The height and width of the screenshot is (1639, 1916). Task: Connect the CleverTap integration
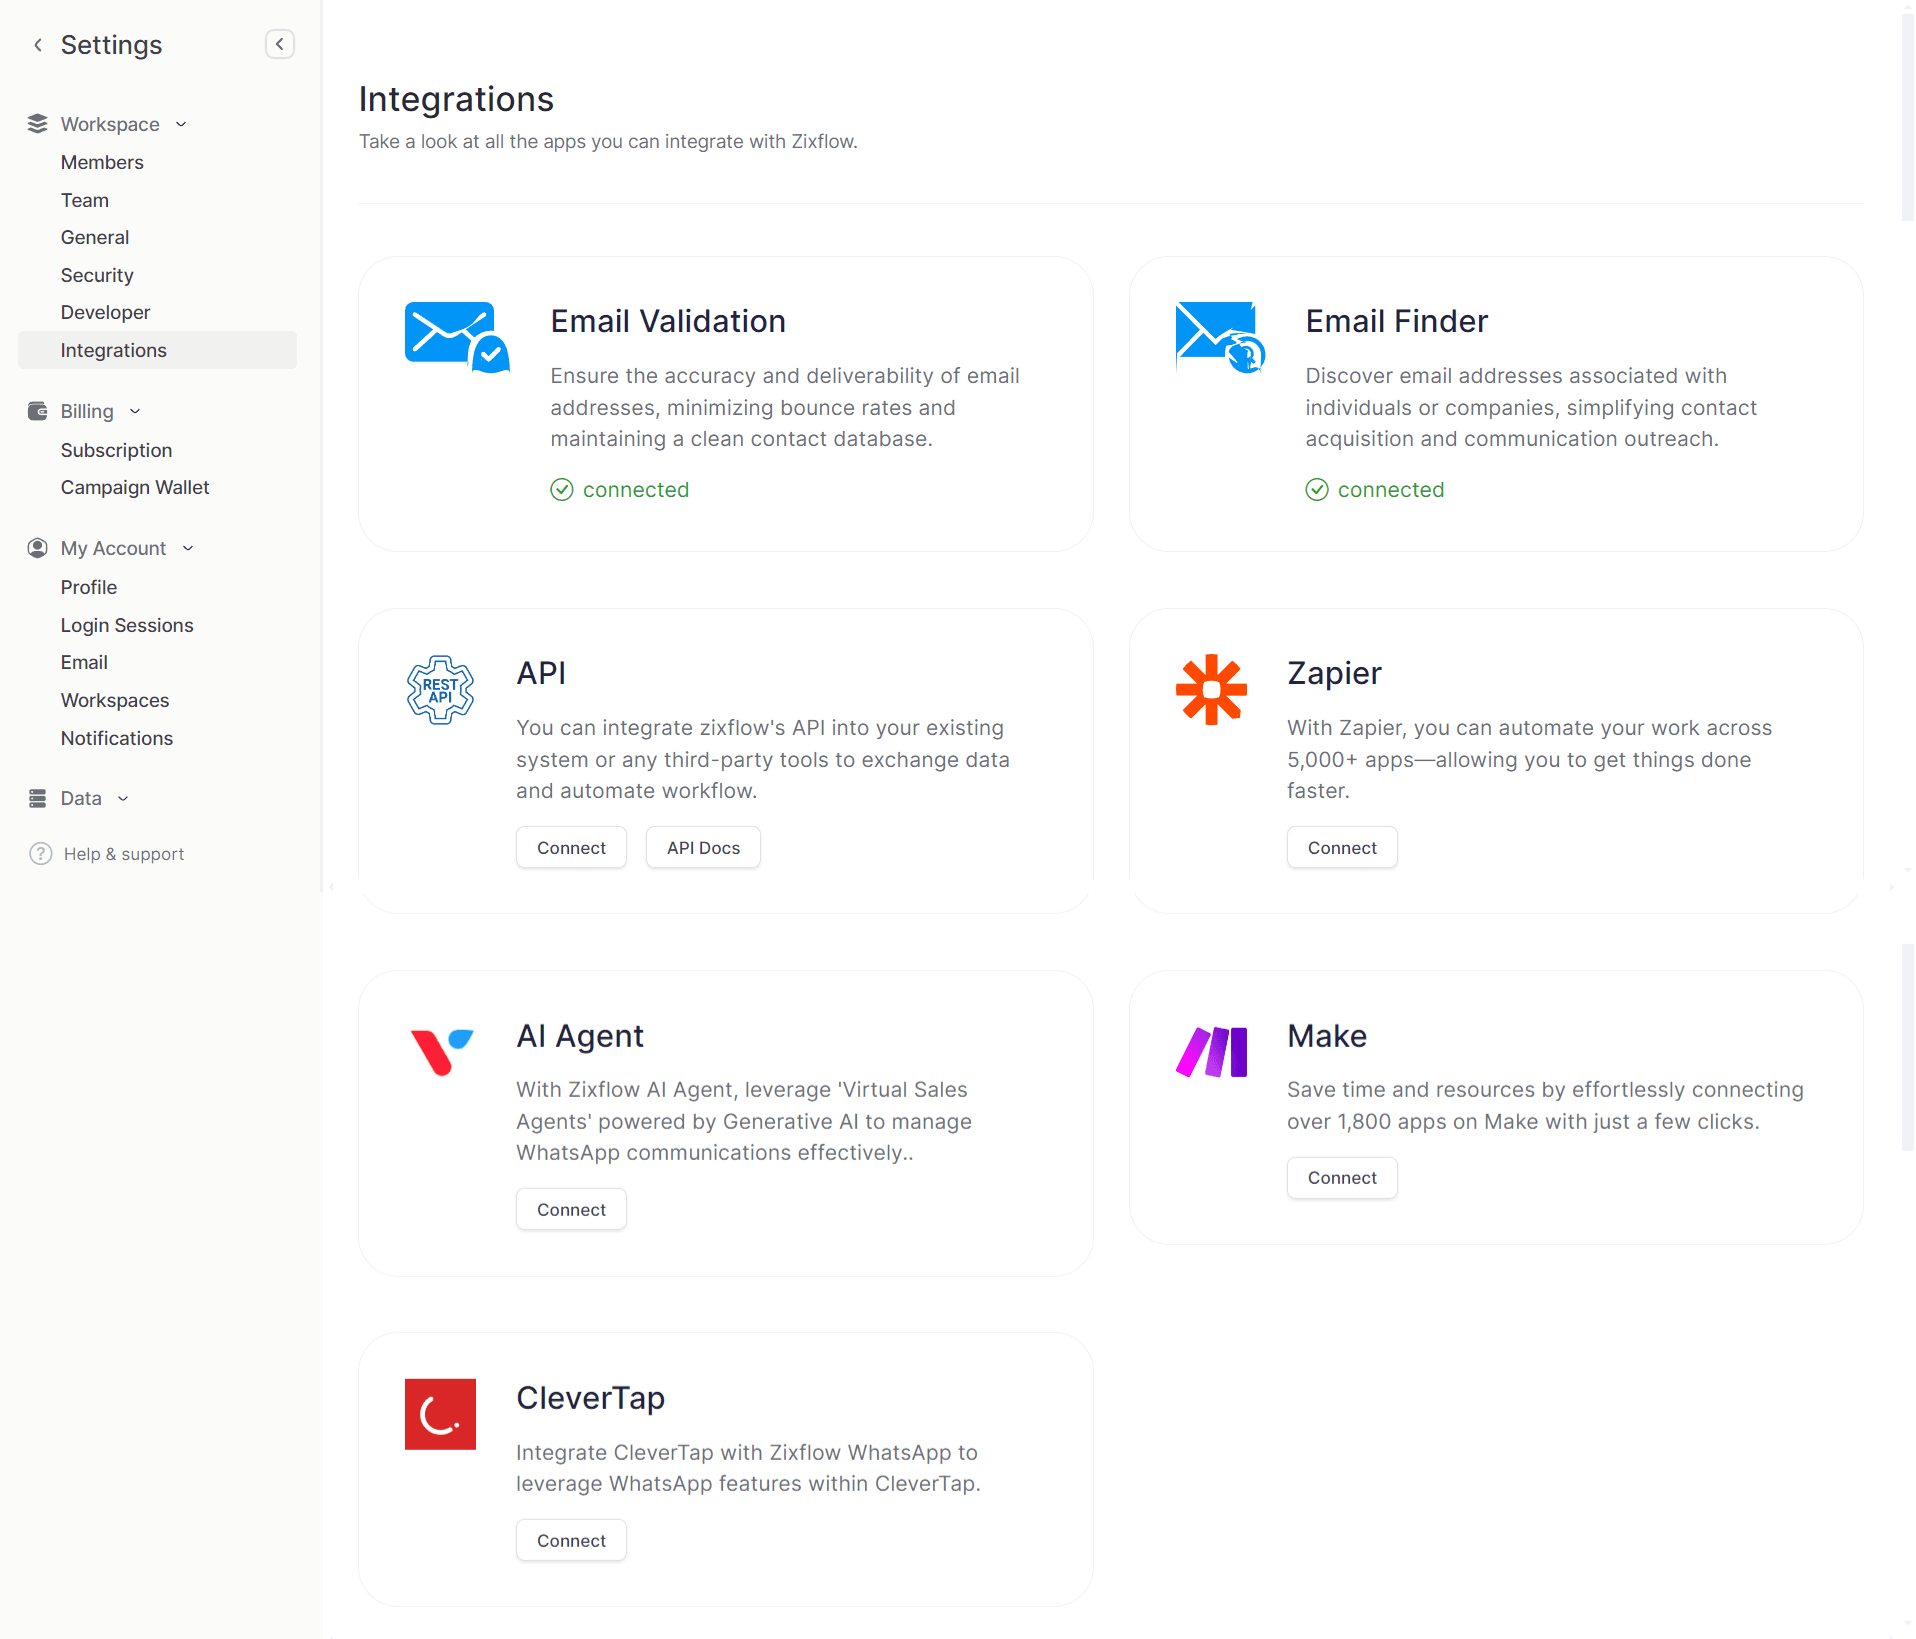[571, 1540]
